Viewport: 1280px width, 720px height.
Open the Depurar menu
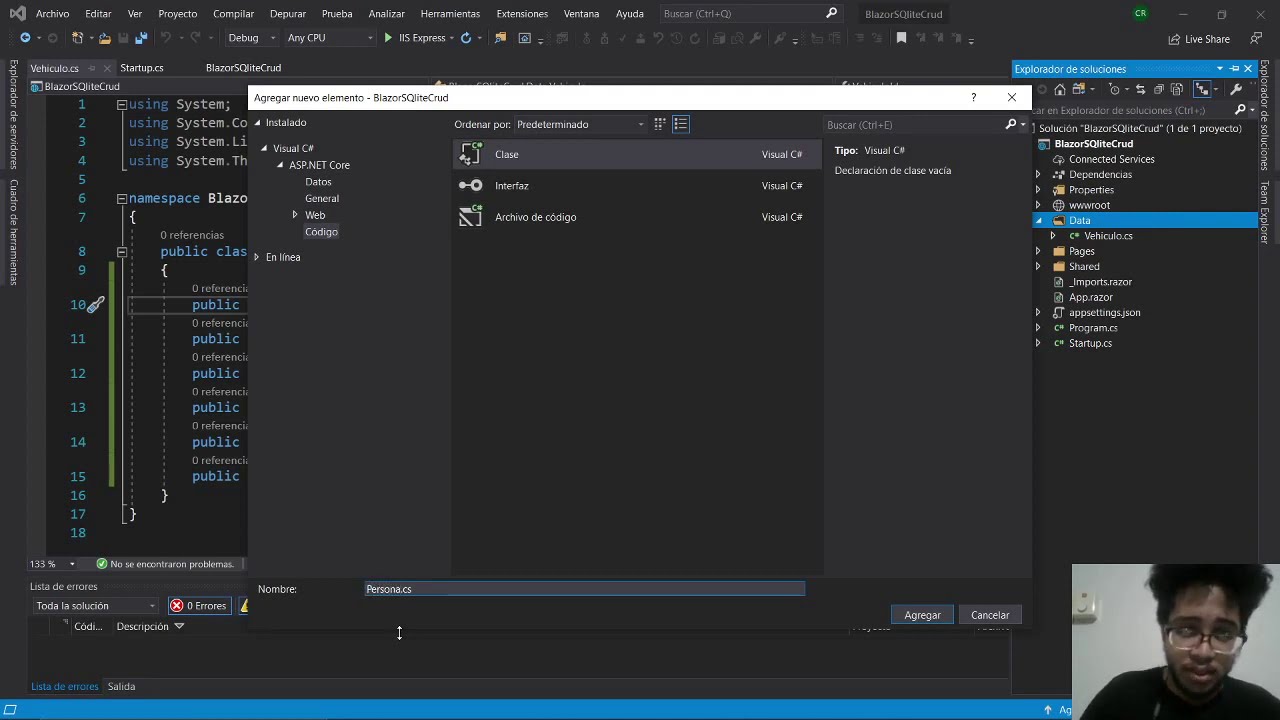click(x=288, y=13)
